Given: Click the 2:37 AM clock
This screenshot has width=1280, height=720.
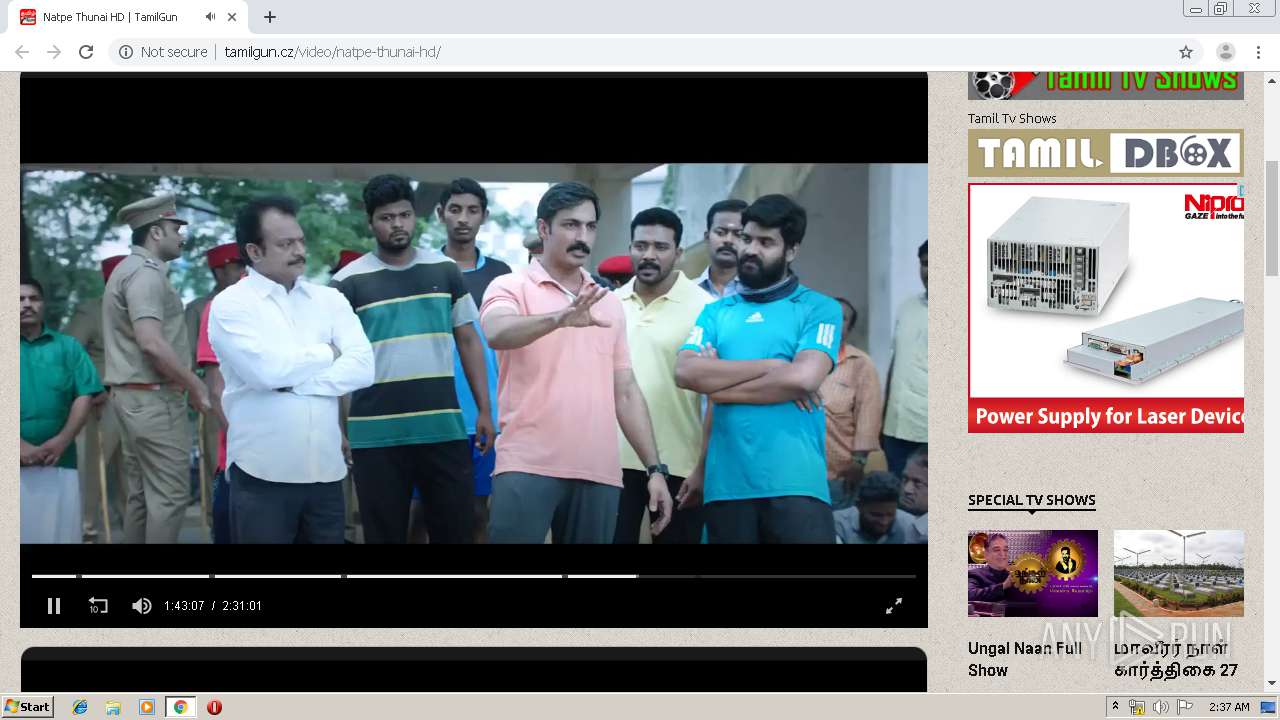Looking at the screenshot, I should [1229, 707].
